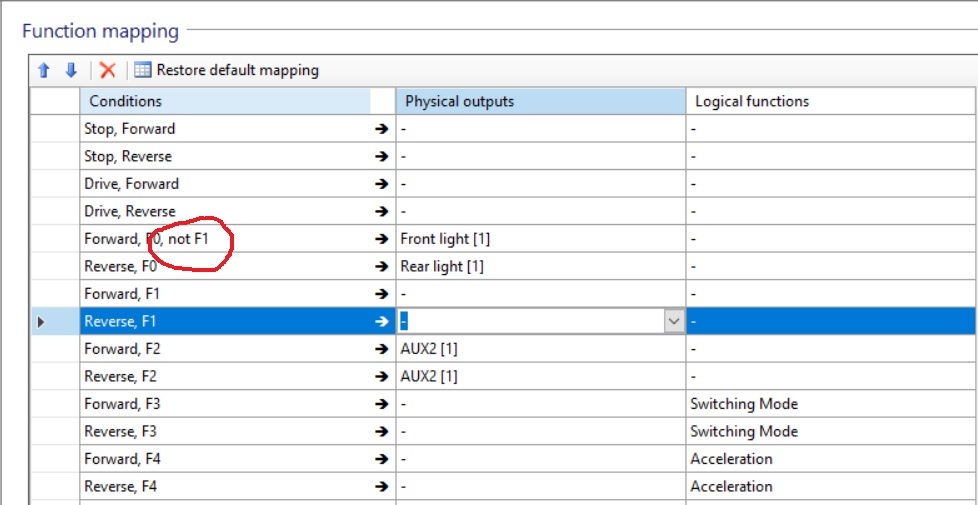978x505 pixels.
Task: Click the Rear light [1] output cell
Action: (541, 266)
